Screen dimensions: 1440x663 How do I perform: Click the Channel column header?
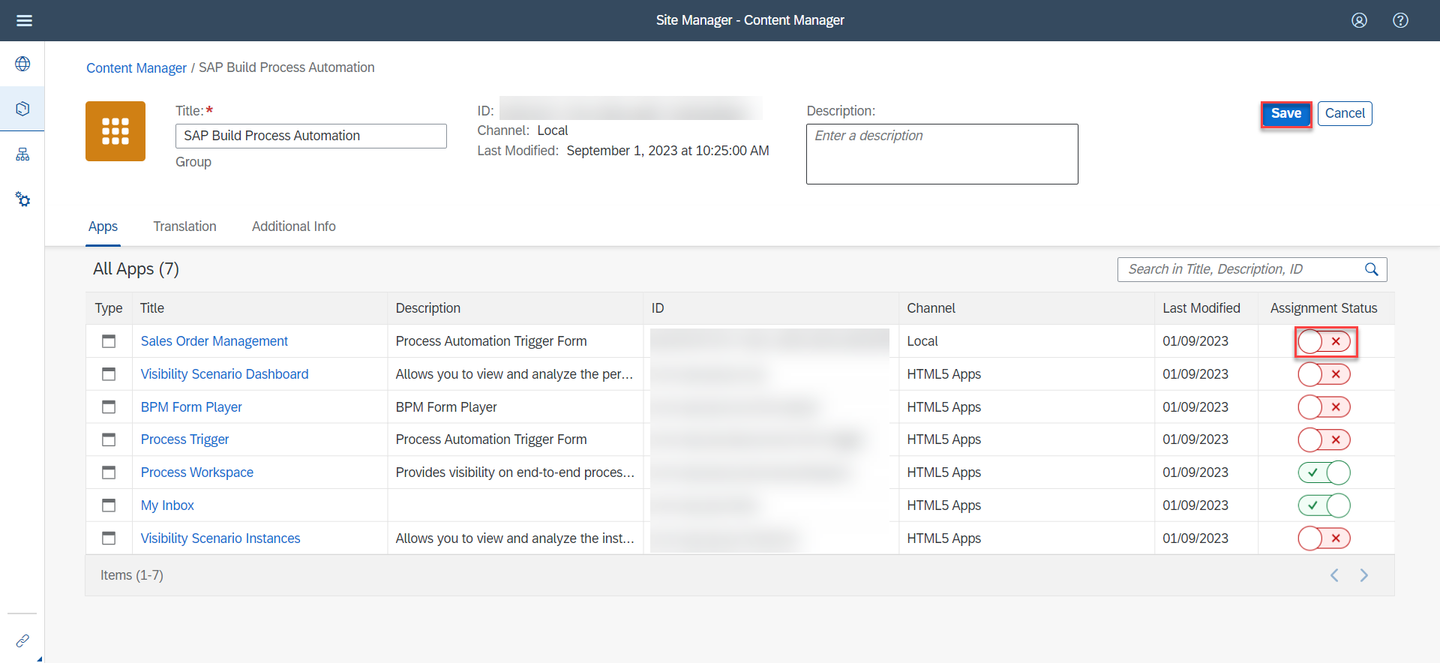click(x=1027, y=308)
